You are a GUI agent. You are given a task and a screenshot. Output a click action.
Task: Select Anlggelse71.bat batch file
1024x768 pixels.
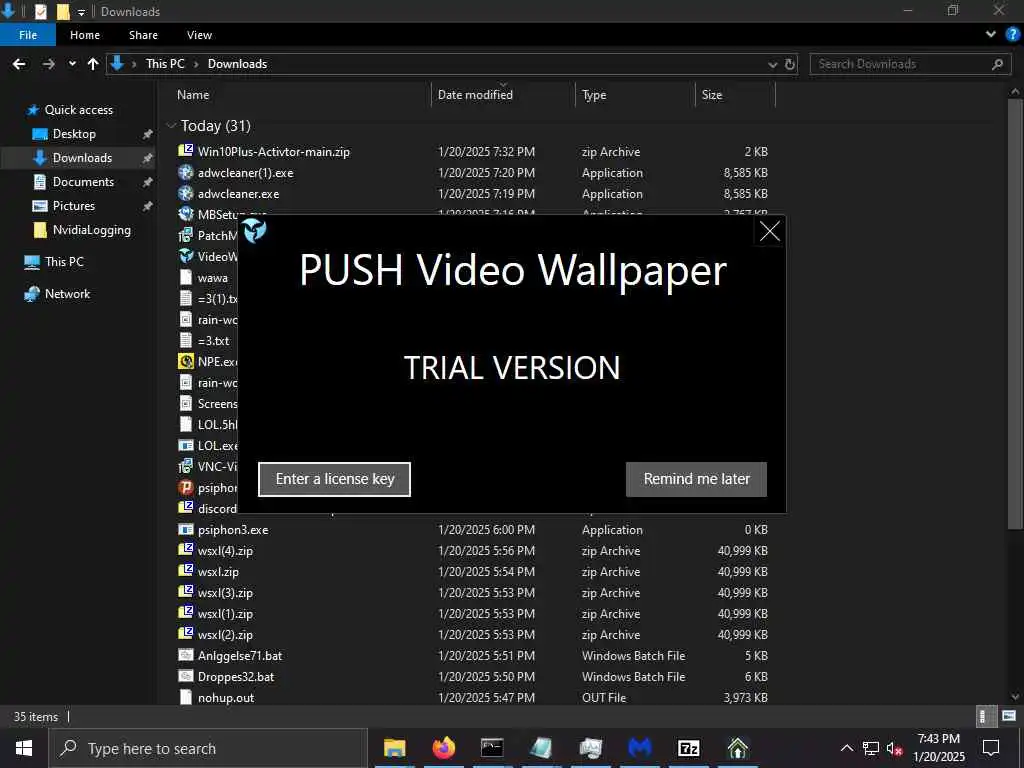pos(240,656)
